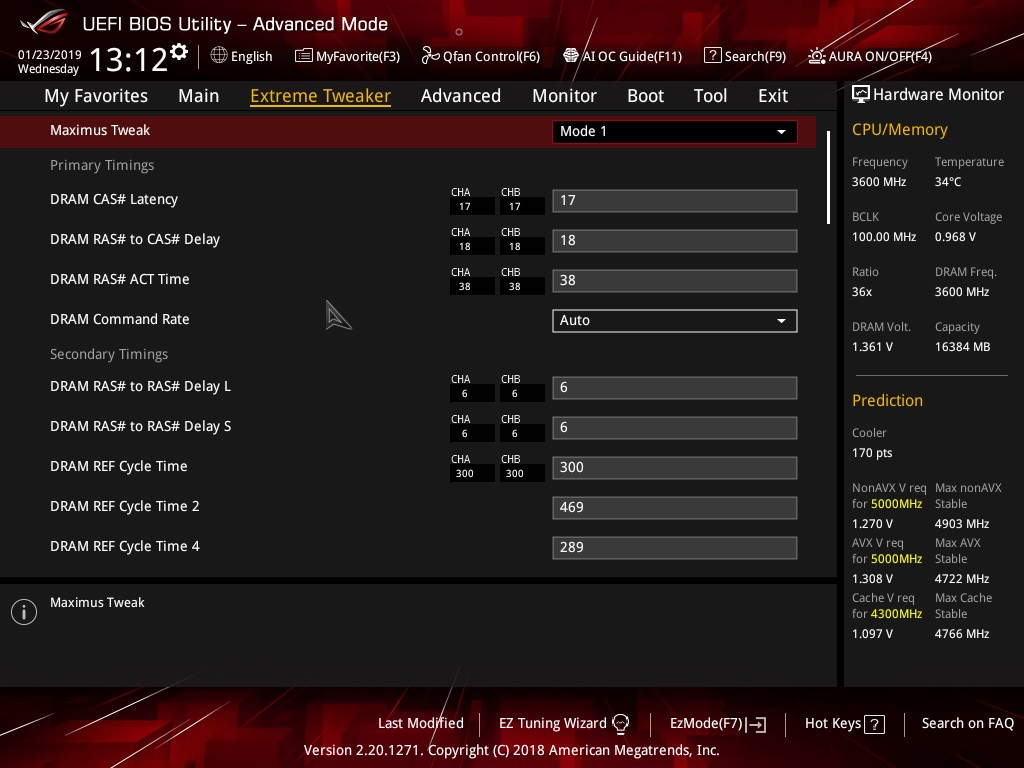Image resolution: width=1024 pixels, height=768 pixels.
Task: Open Qfan Control(F6)
Action: (x=481, y=56)
